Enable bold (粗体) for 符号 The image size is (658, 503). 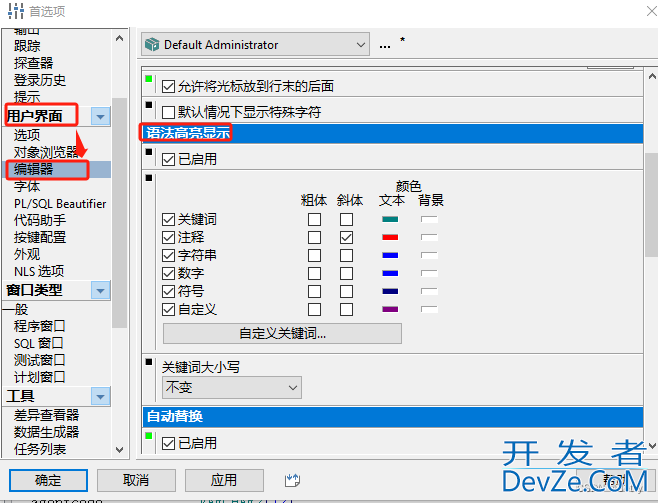314,291
